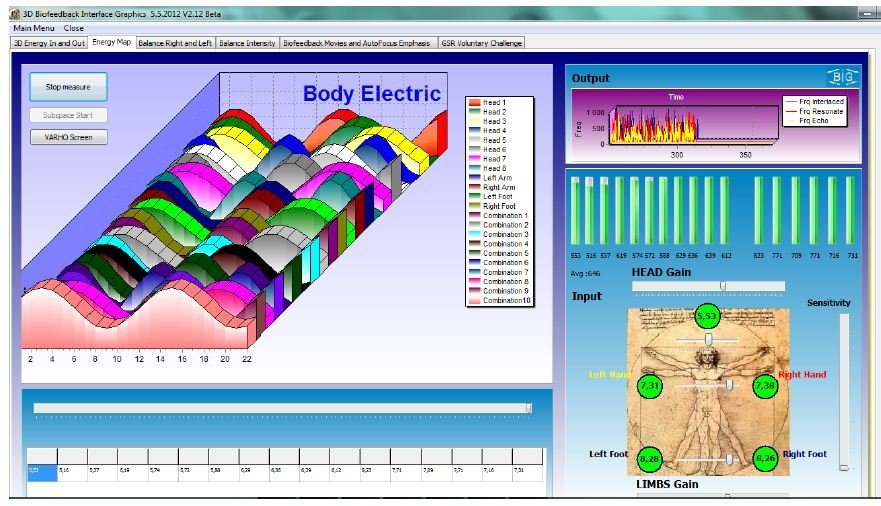
Task: Go to the GSR Voluntary Challenge tab
Action: (481, 43)
